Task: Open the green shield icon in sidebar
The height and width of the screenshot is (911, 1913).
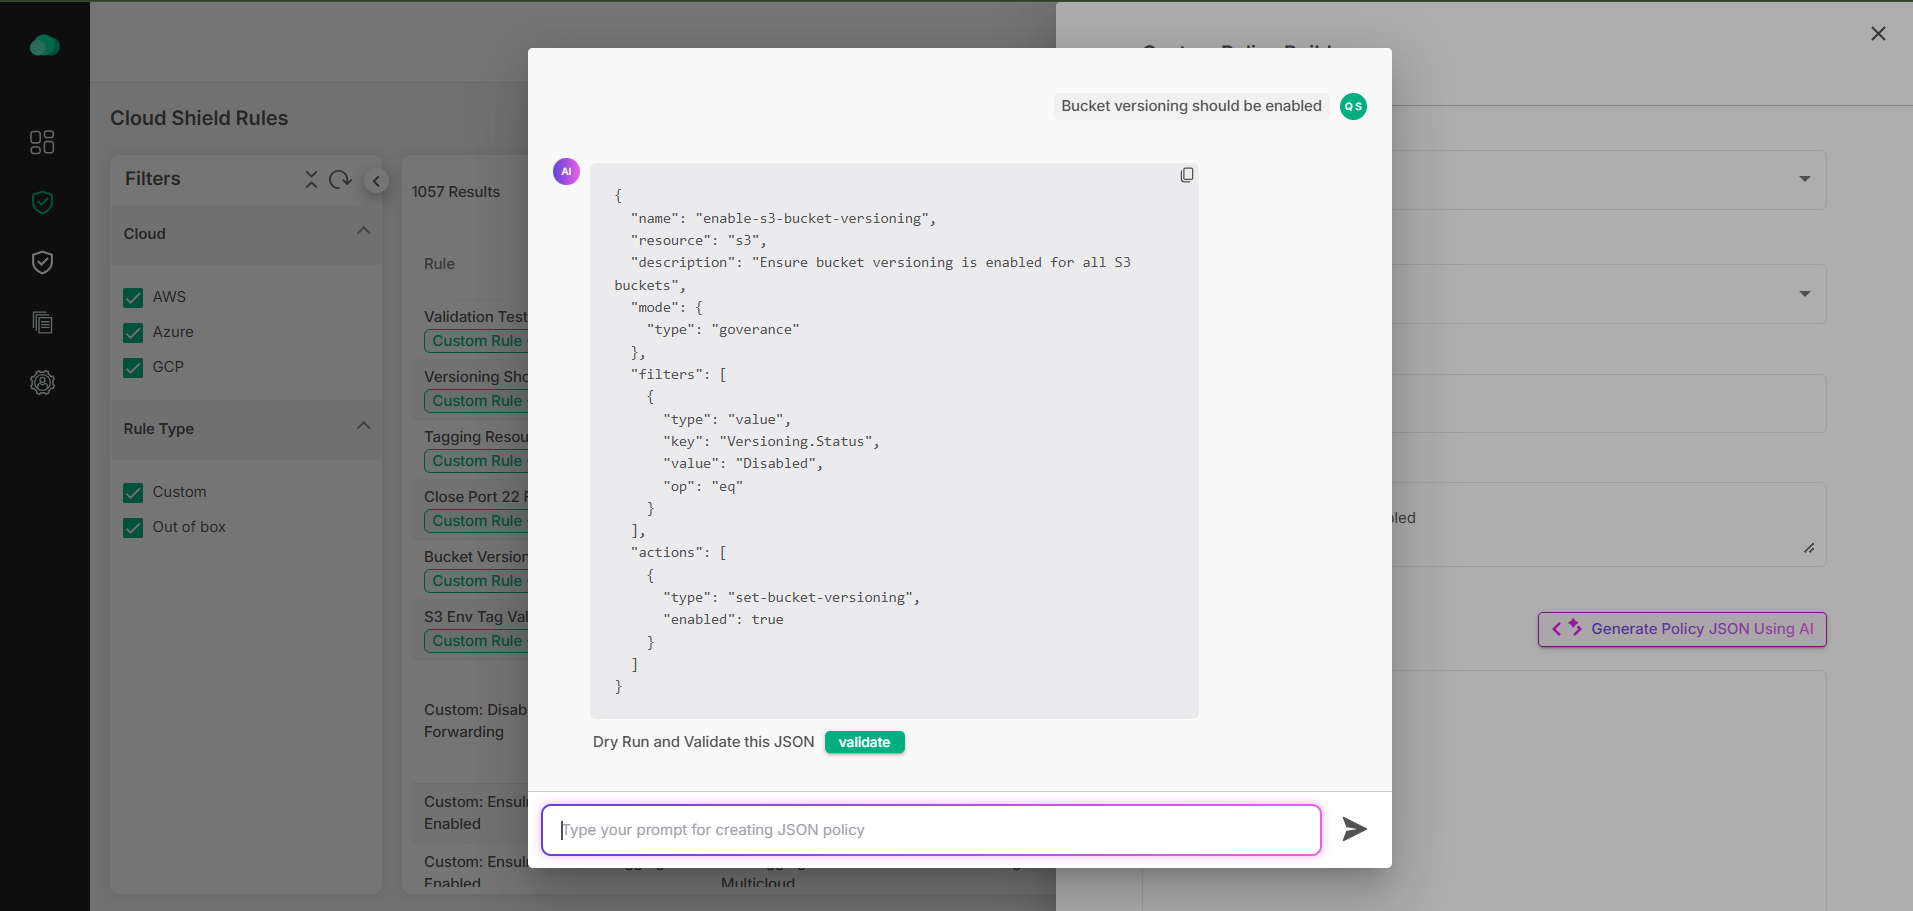Action: [x=42, y=202]
